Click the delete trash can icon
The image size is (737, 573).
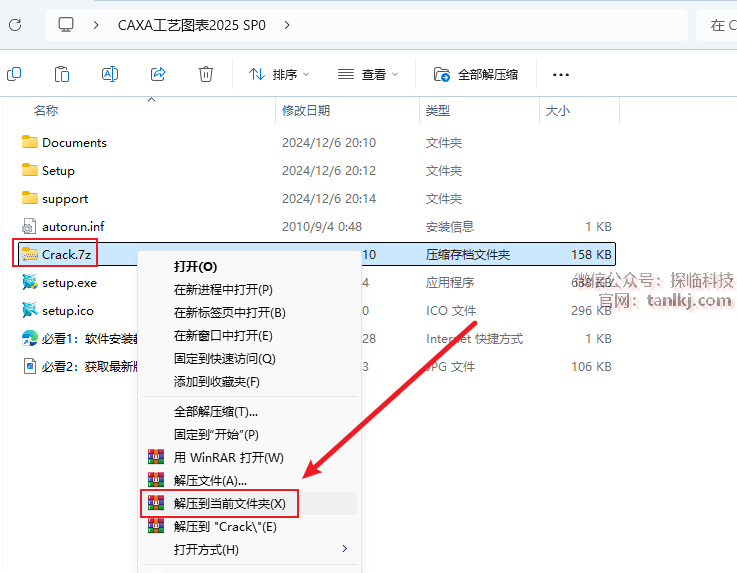click(206, 74)
